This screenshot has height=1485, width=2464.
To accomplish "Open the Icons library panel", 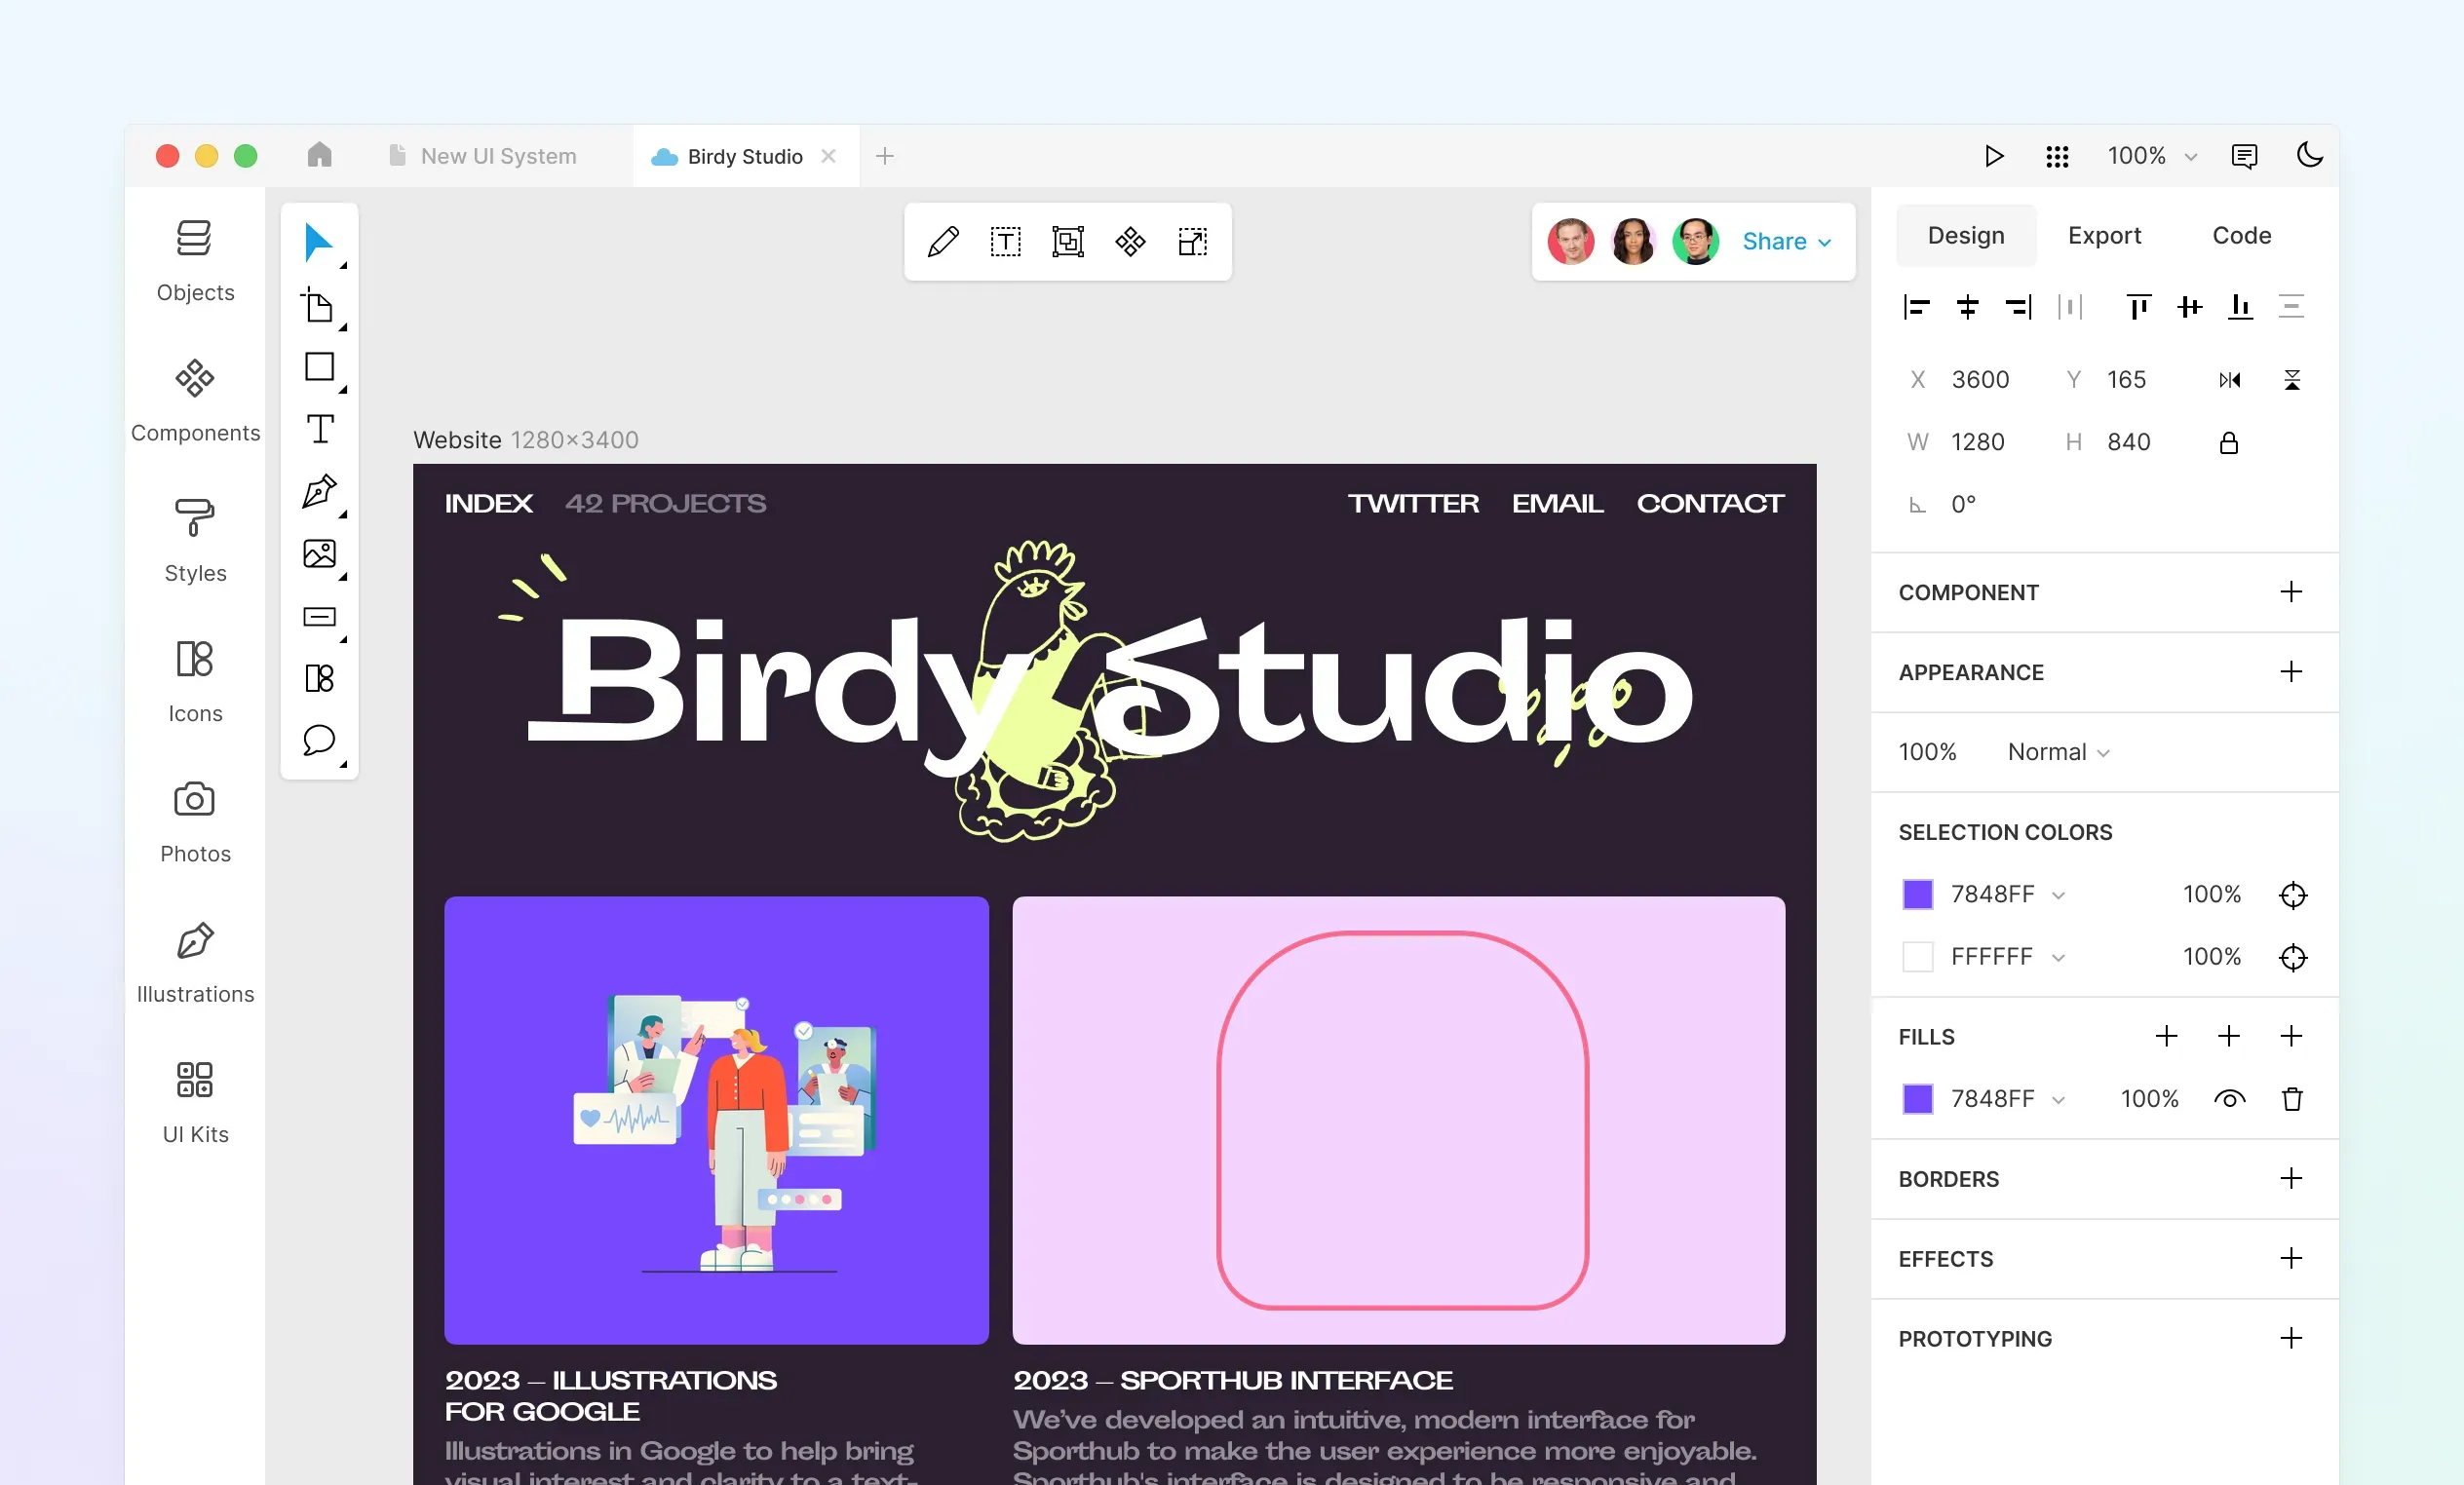I will [195, 681].
